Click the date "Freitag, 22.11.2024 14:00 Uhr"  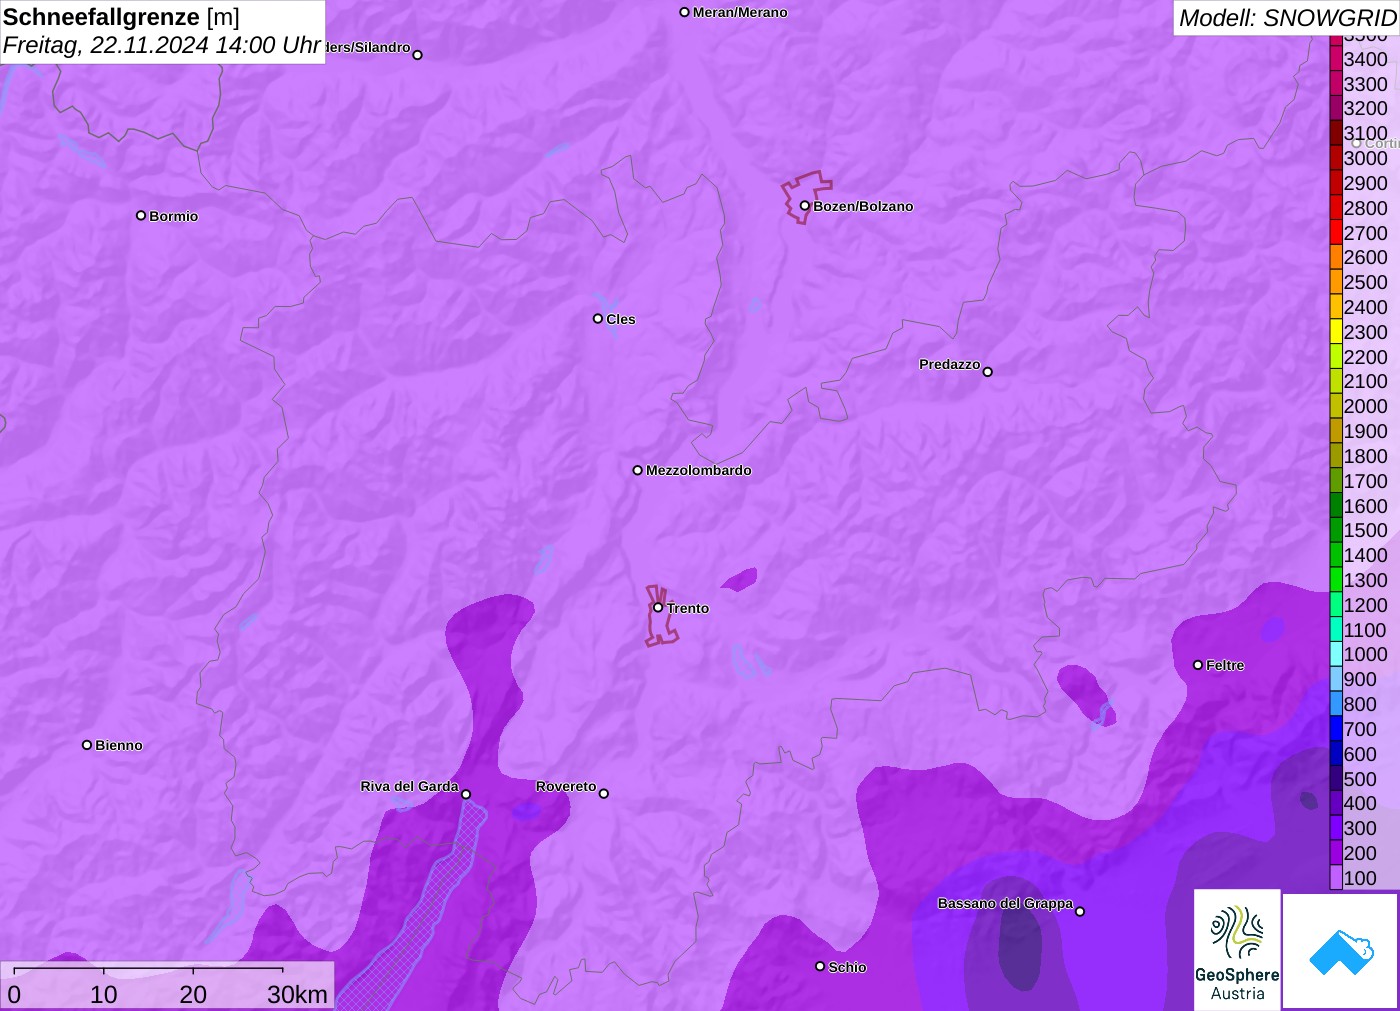(162, 45)
